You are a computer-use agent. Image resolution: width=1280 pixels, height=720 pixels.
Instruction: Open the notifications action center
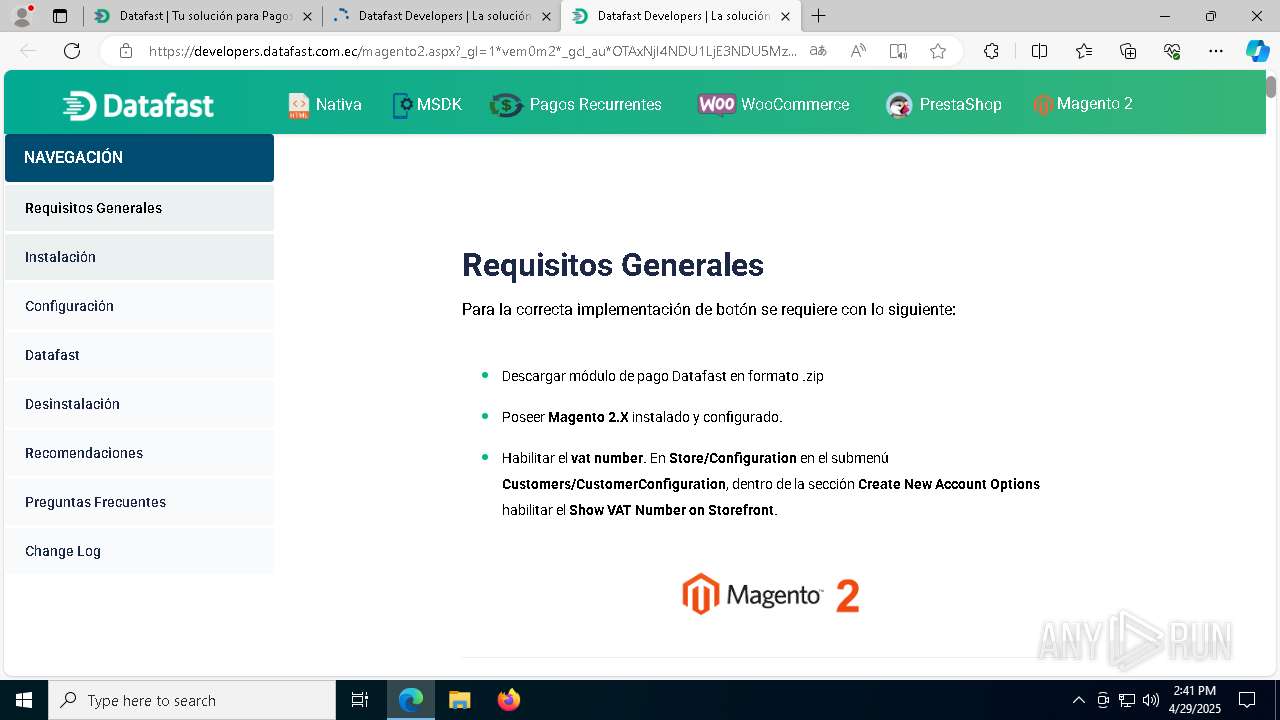click(1247, 700)
